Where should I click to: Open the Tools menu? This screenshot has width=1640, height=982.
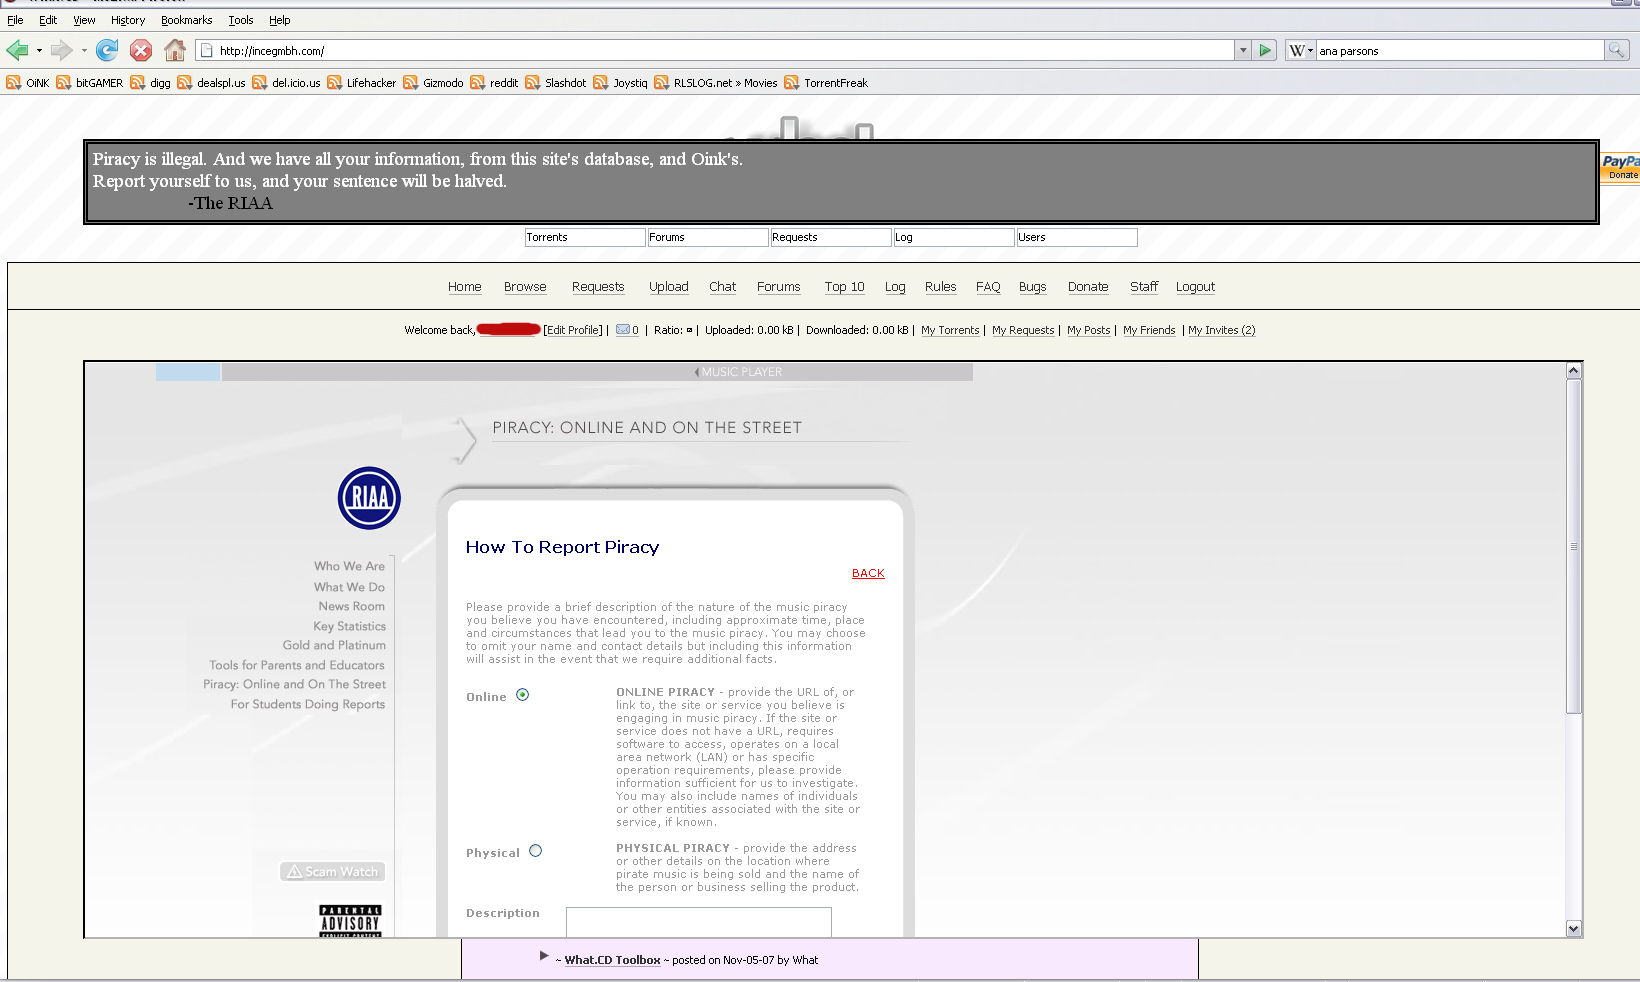click(241, 20)
